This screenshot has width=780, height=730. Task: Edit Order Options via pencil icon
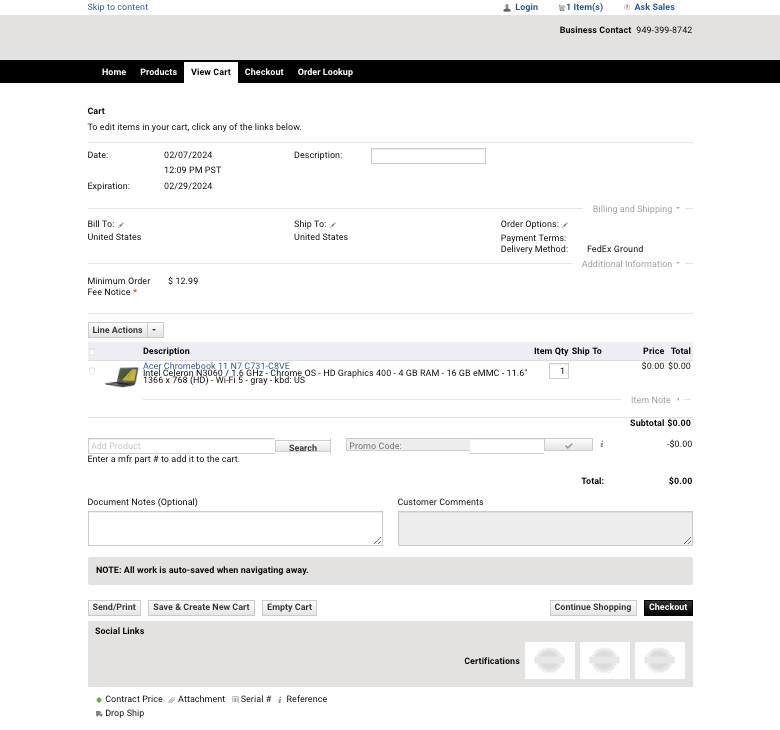565,225
